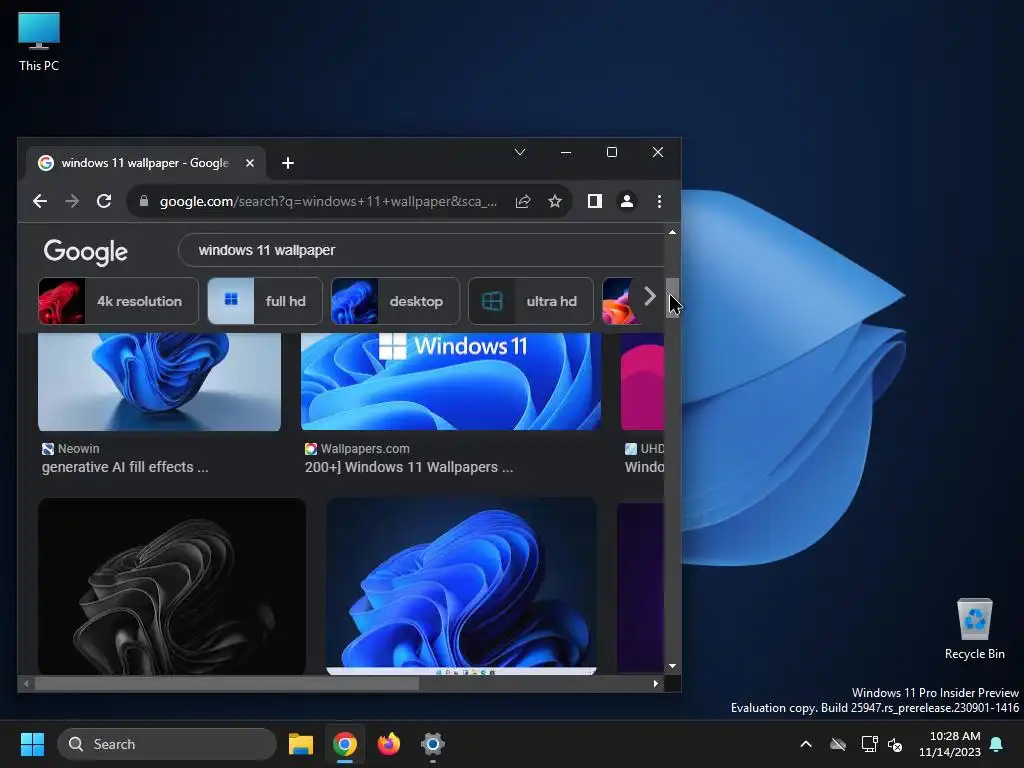The height and width of the screenshot is (768, 1024).
Task: Reload the Google search page
Action: pyautogui.click(x=104, y=201)
